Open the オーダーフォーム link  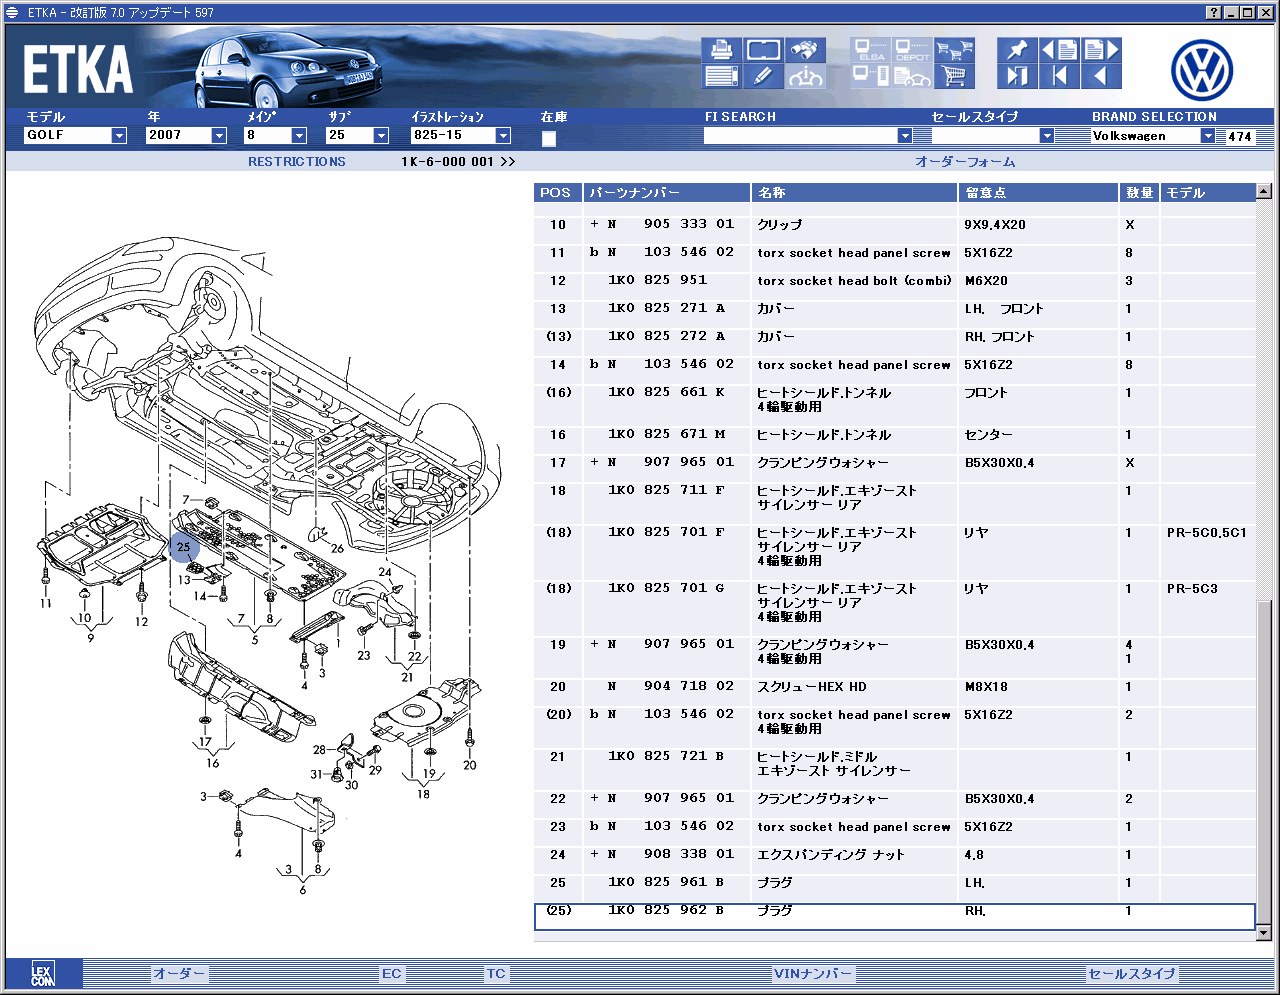tap(965, 162)
